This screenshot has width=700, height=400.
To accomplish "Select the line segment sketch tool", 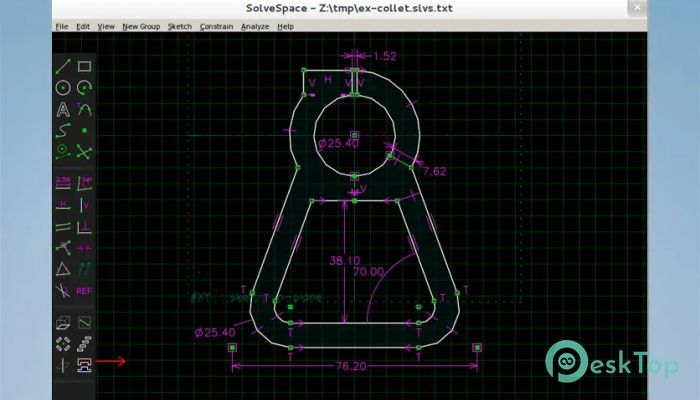I will click(63, 66).
